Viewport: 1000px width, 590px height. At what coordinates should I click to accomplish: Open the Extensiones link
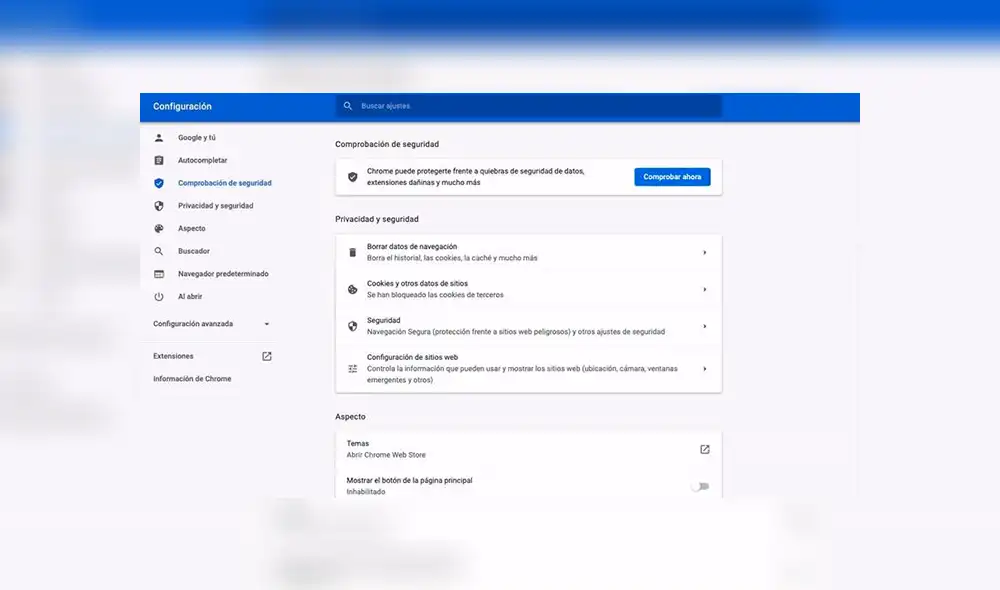[x=173, y=356]
